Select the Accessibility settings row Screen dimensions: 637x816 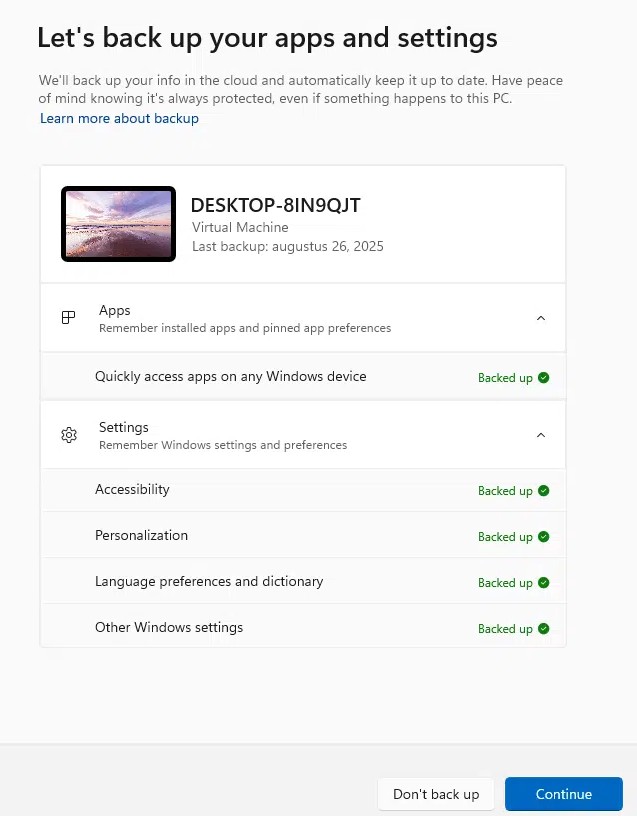coord(132,489)
